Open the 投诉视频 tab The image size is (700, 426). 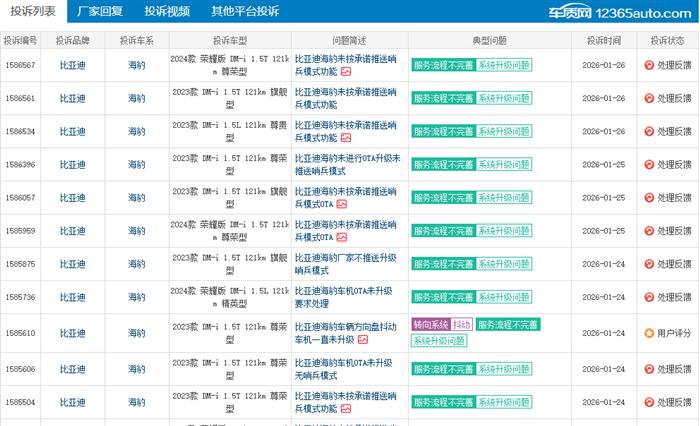click(x=166, y=11)
